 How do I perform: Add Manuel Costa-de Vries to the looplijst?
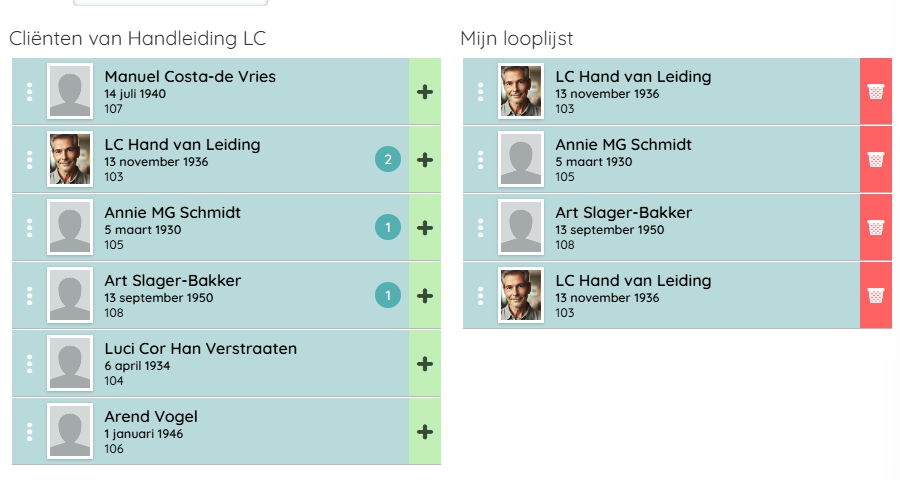tap(425, 92)
